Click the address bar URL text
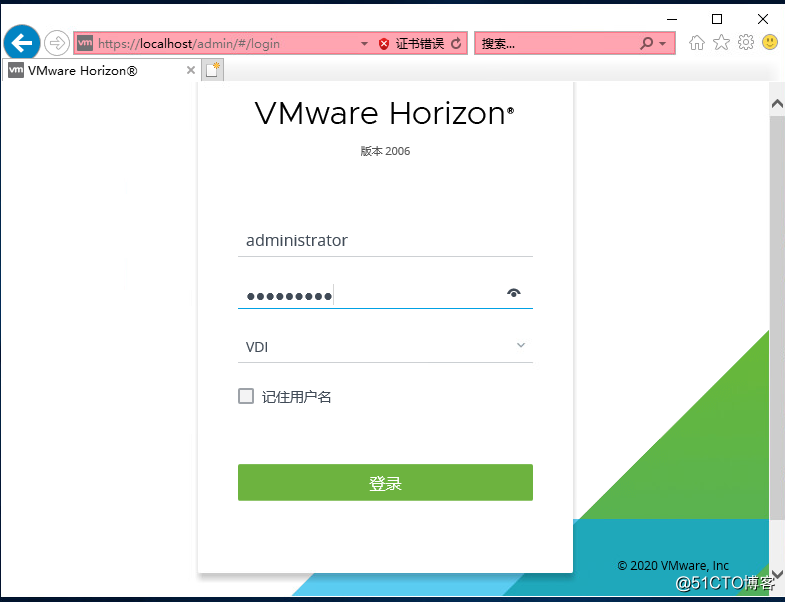785x602 pixels. tap(189, 44)
